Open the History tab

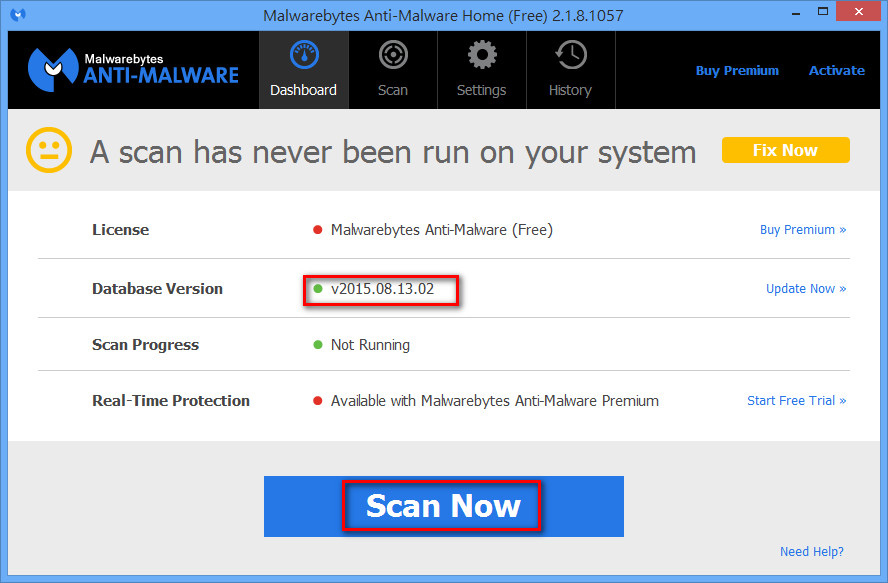570,70
